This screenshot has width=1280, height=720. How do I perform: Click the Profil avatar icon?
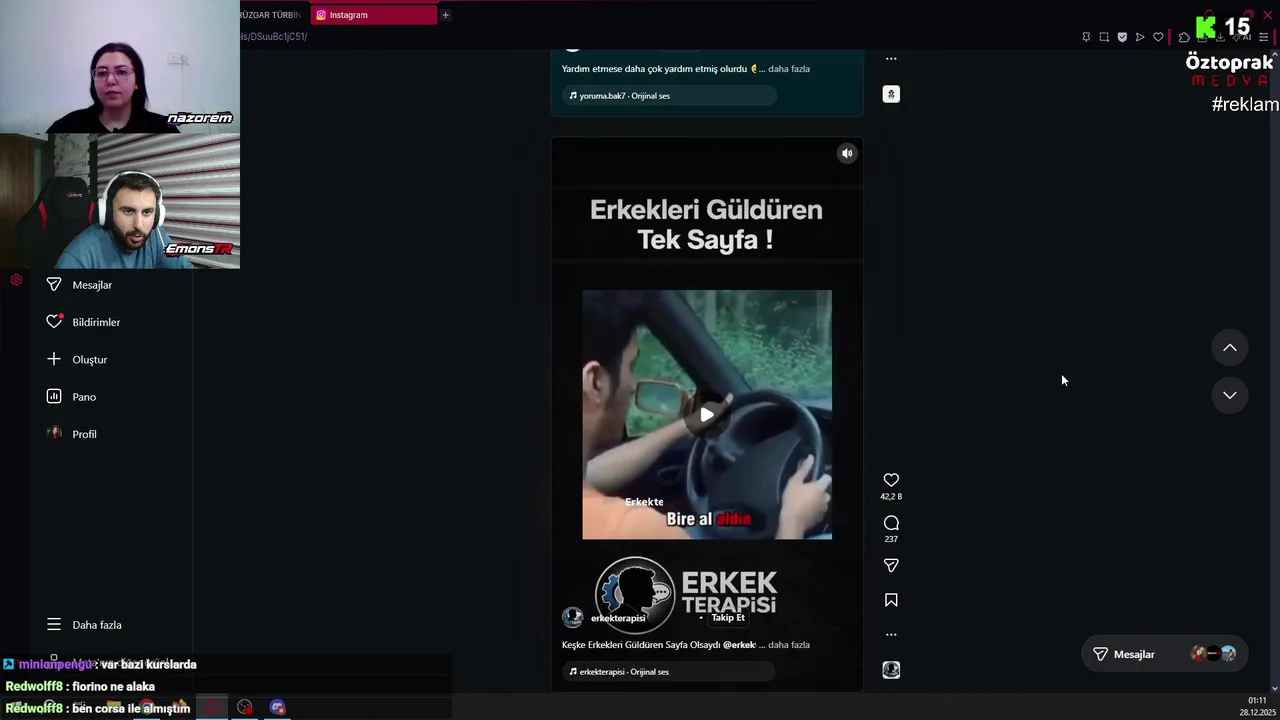pos(54,433)
